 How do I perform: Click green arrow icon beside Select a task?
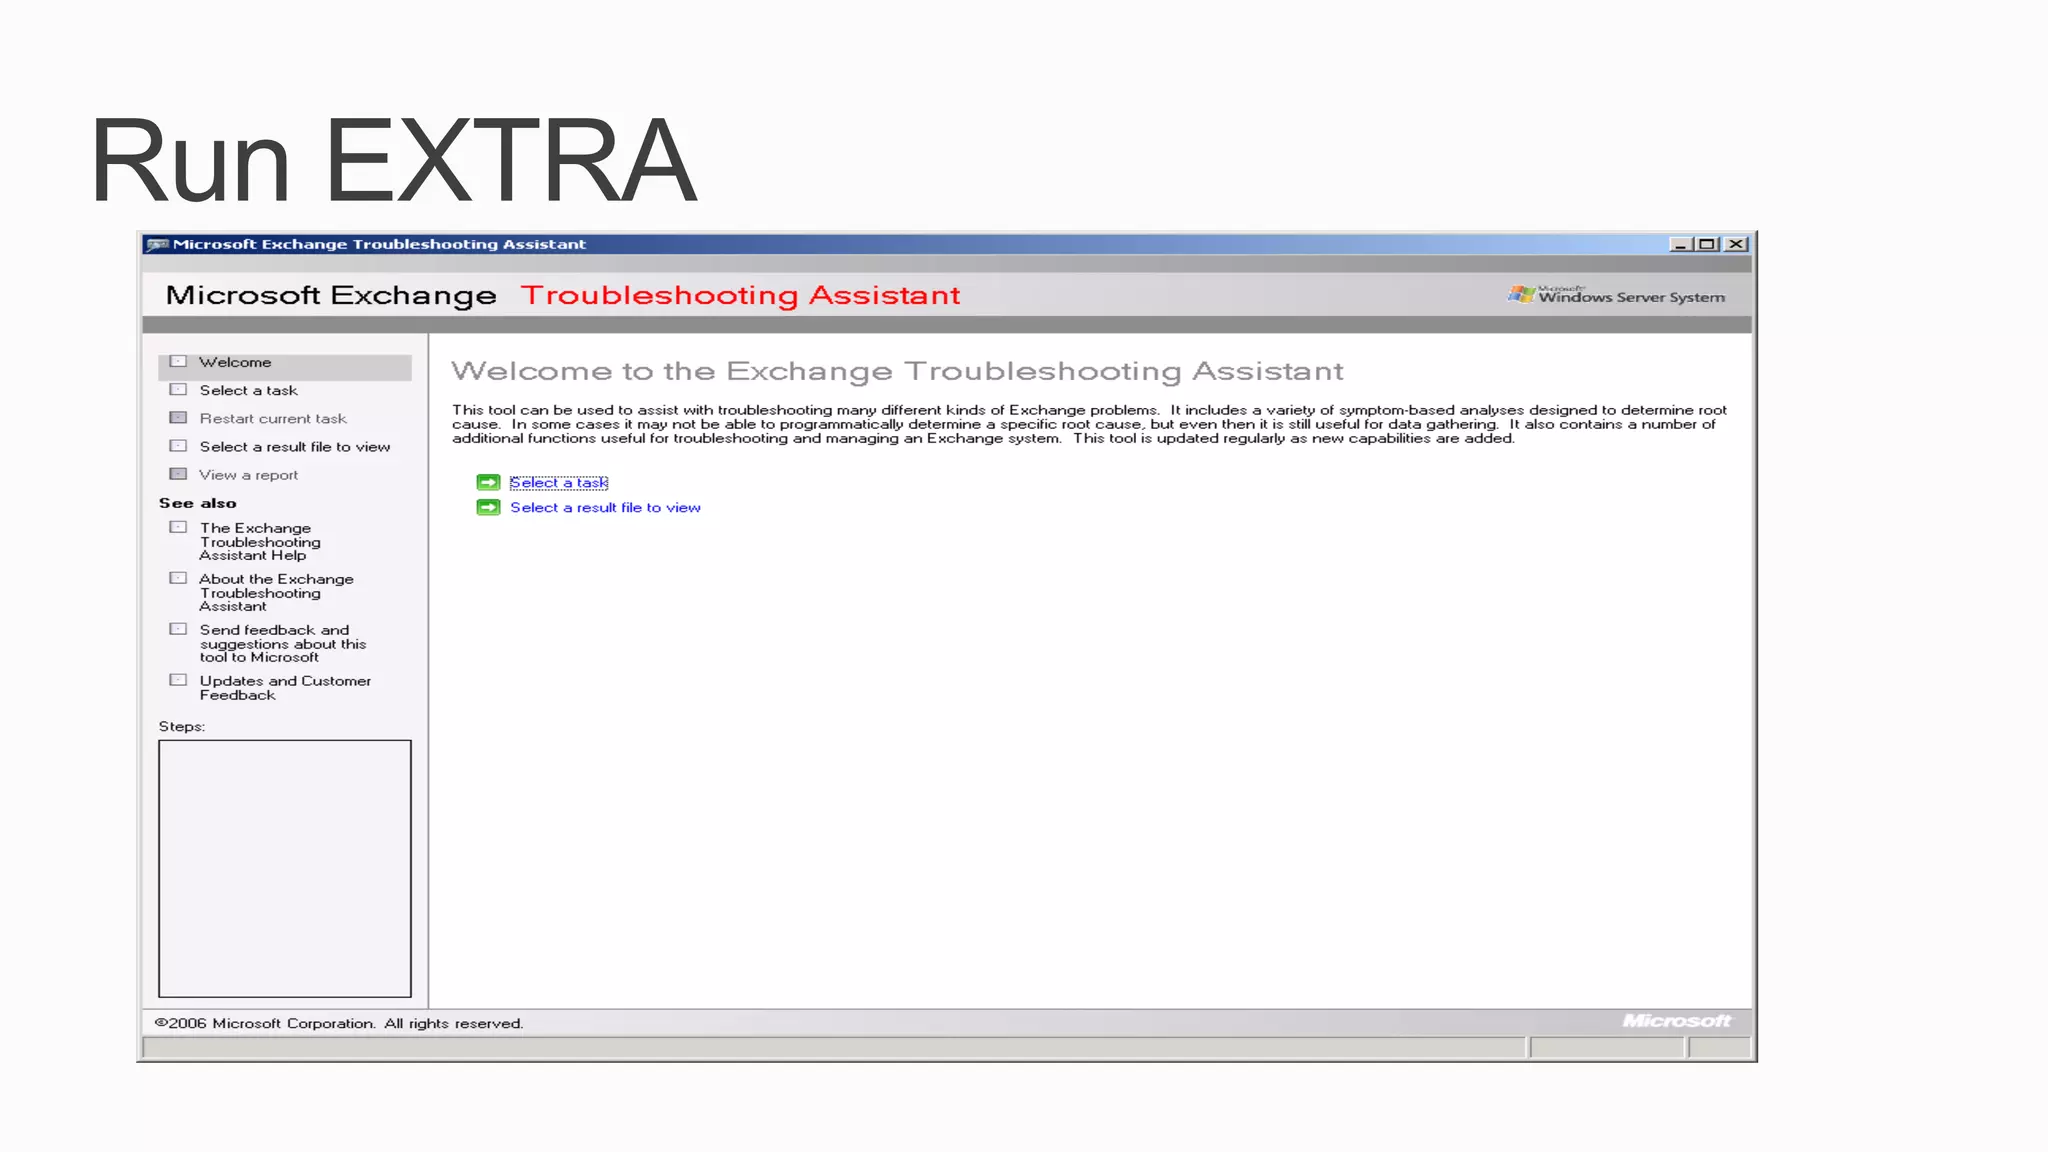pyautogui.click(x=488, y=482)
